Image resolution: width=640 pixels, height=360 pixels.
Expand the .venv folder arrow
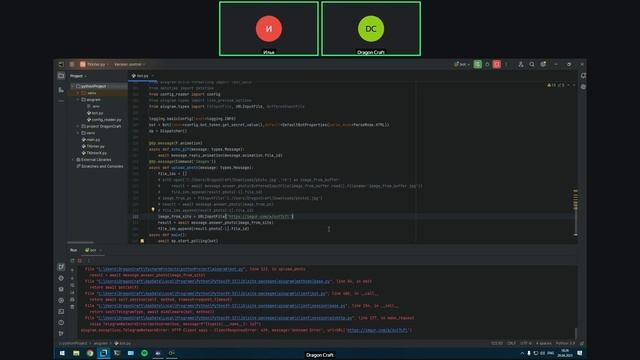pyautogui.click(x=78, y=93)
